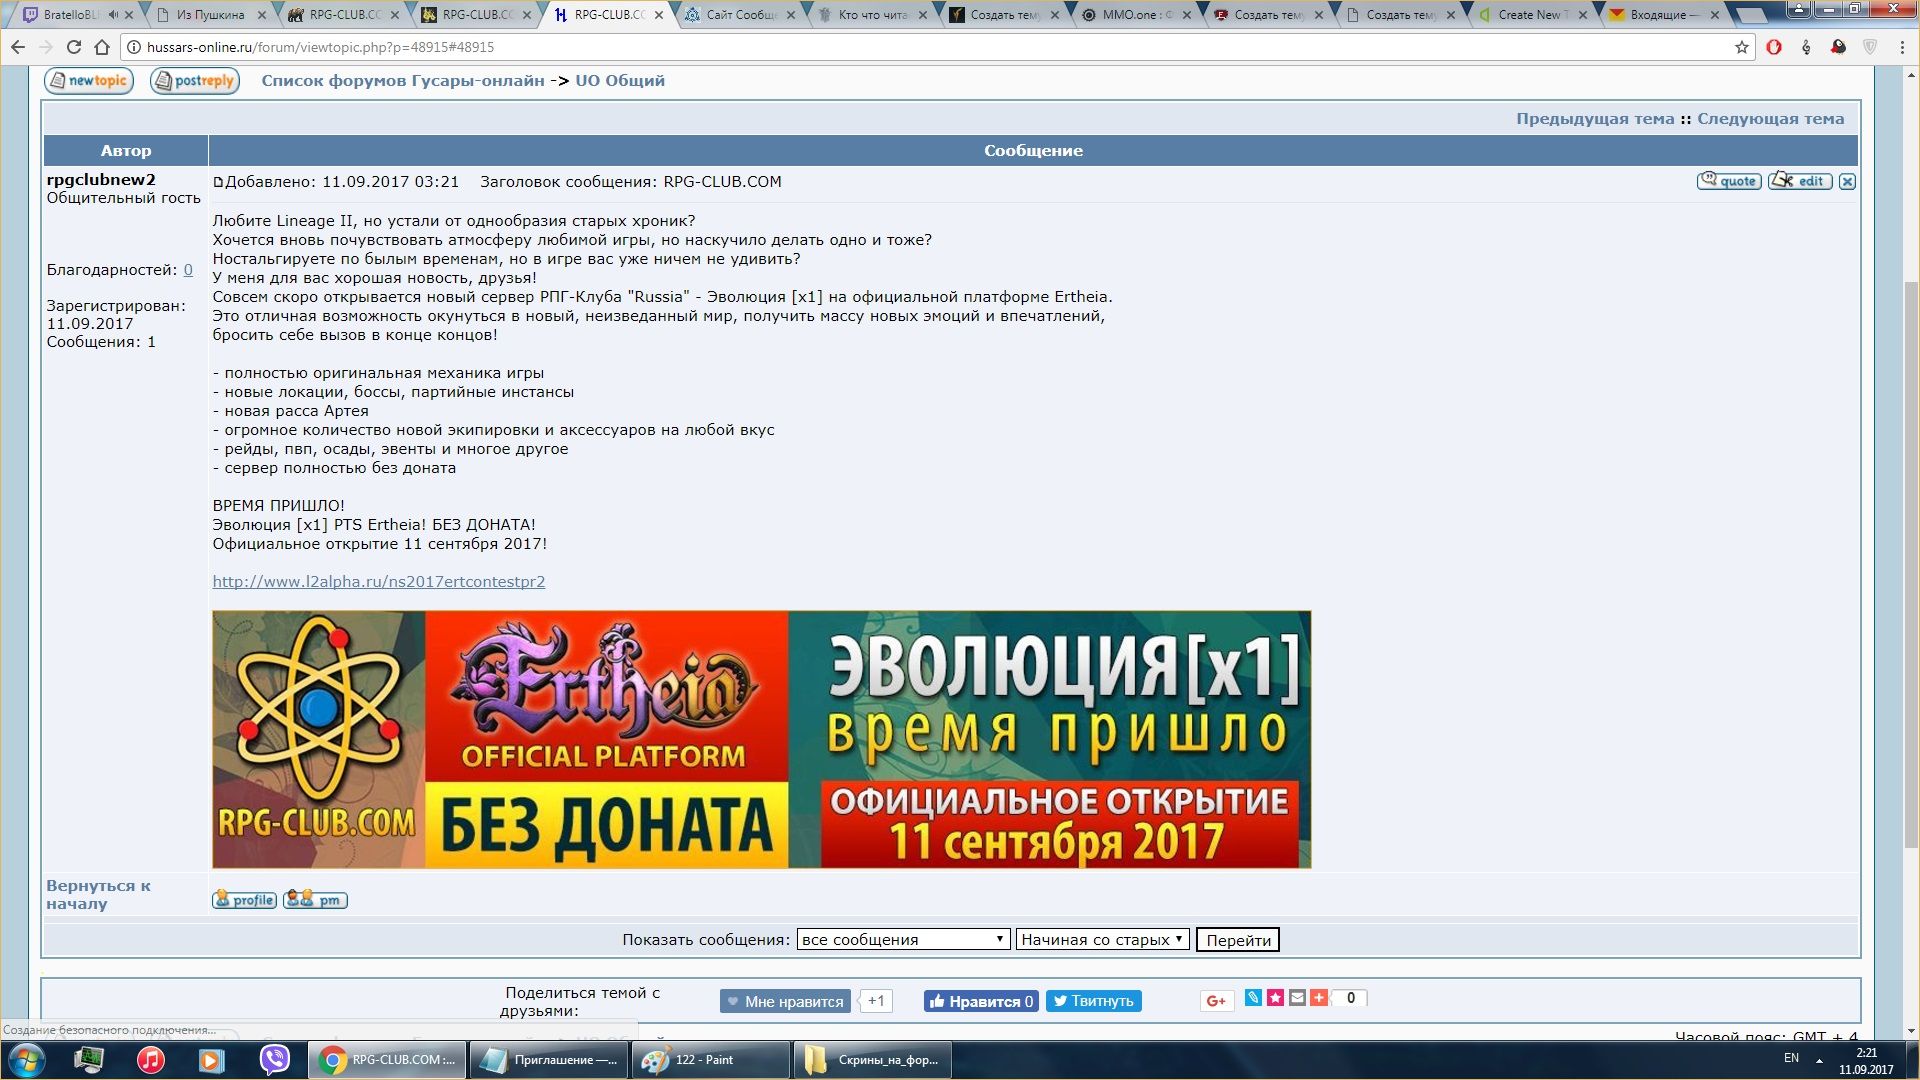The height and width of the screenshot is (1080, 1920).
Task: Switch to the 'Из Пушкина' tab
Action: tap(211, 15)
